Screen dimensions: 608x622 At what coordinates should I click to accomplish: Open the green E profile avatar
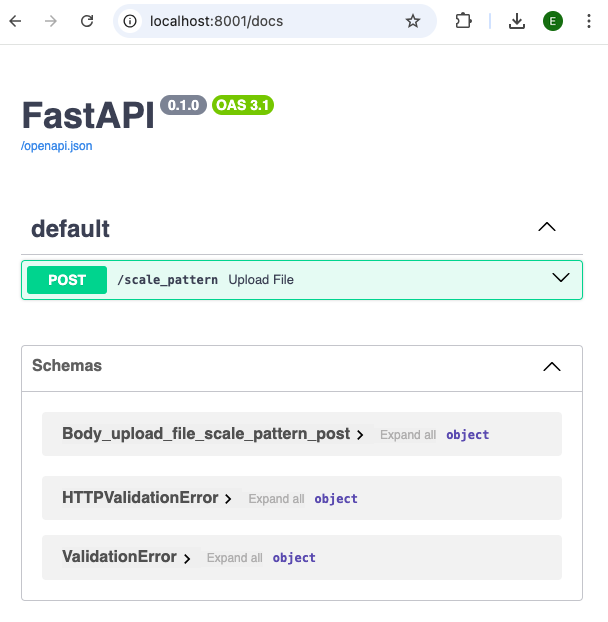[x=553, y=21]
